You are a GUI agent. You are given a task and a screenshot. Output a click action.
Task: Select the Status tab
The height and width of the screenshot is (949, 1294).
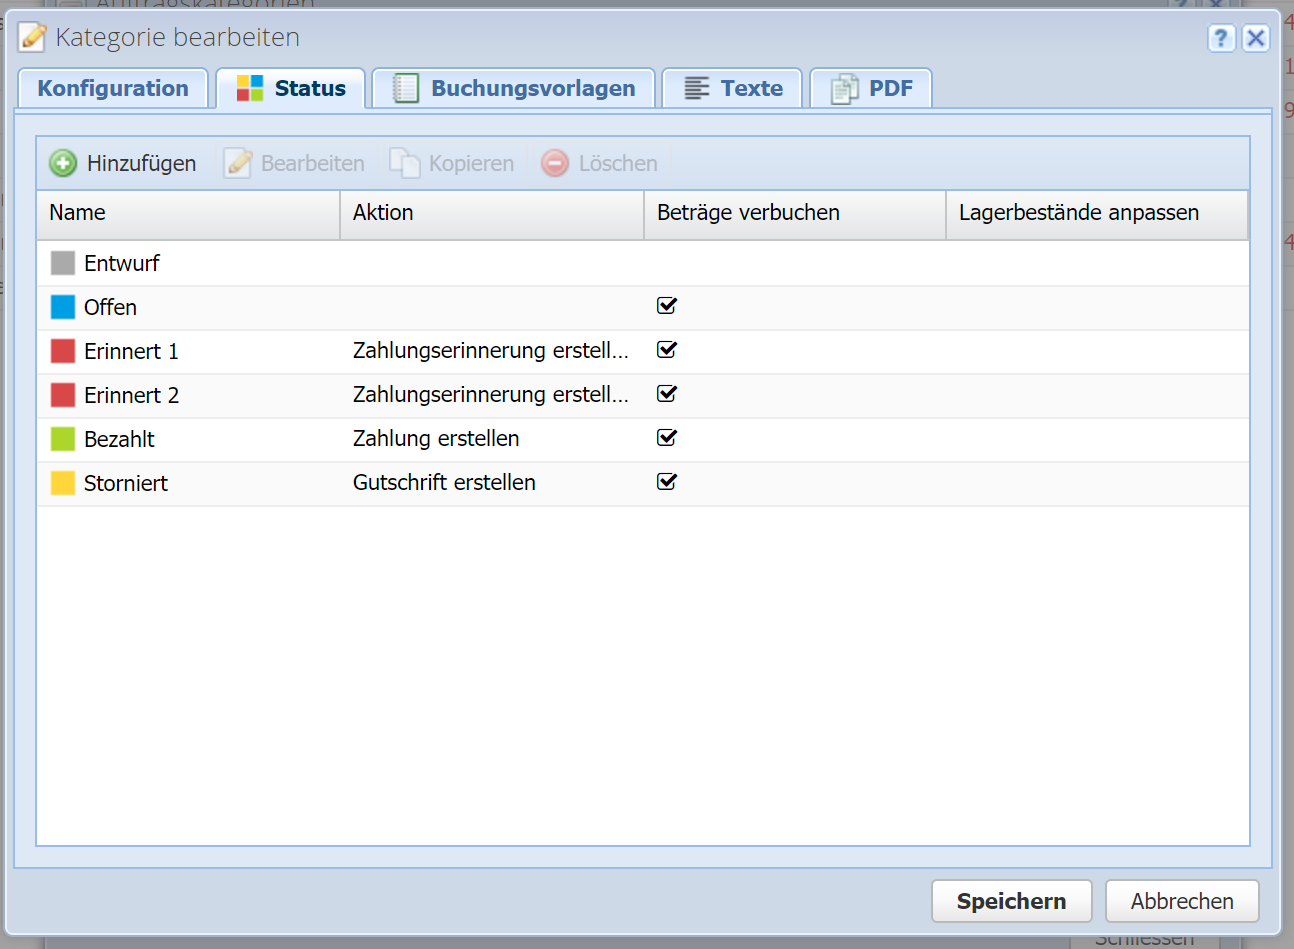pos(291,88)
